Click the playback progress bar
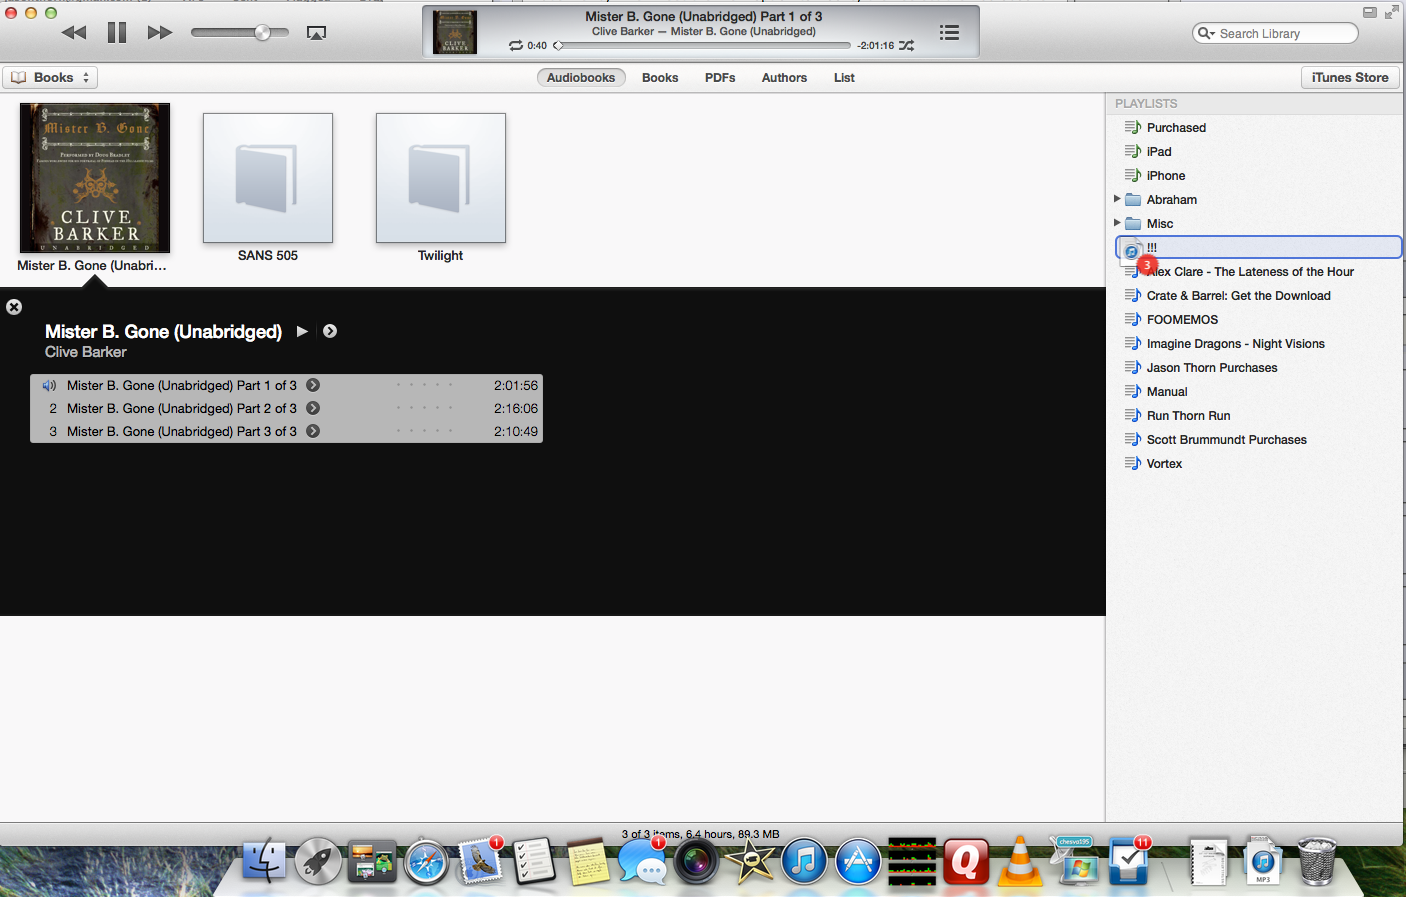Screen dimensions: 1406x897 pos(704,45)
